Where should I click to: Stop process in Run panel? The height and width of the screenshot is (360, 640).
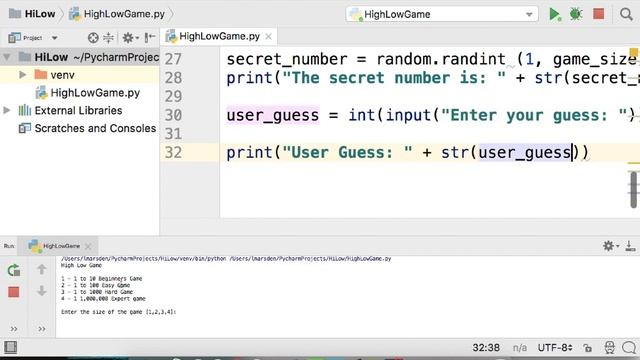click(13, 292)
